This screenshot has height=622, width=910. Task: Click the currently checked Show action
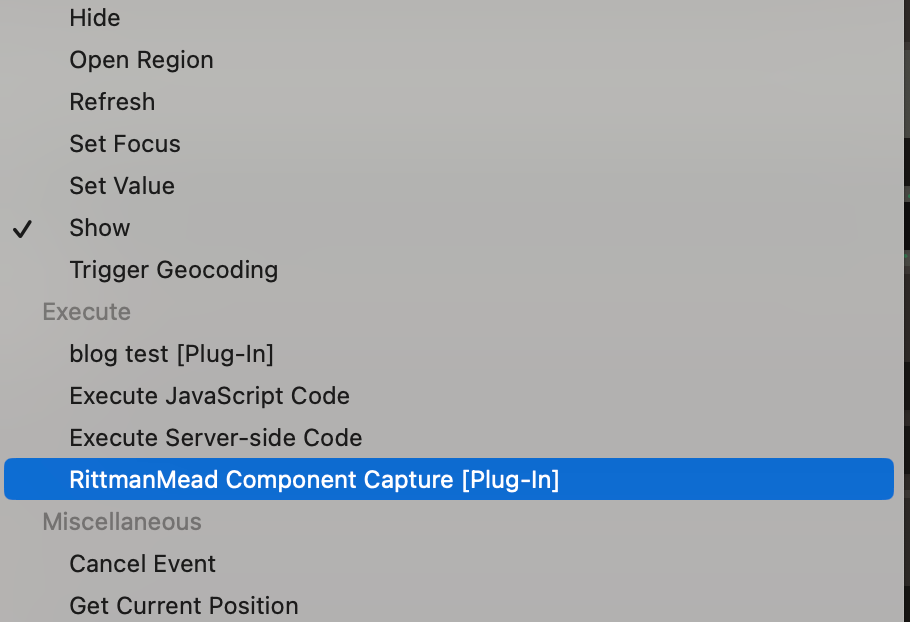(99, 228)
